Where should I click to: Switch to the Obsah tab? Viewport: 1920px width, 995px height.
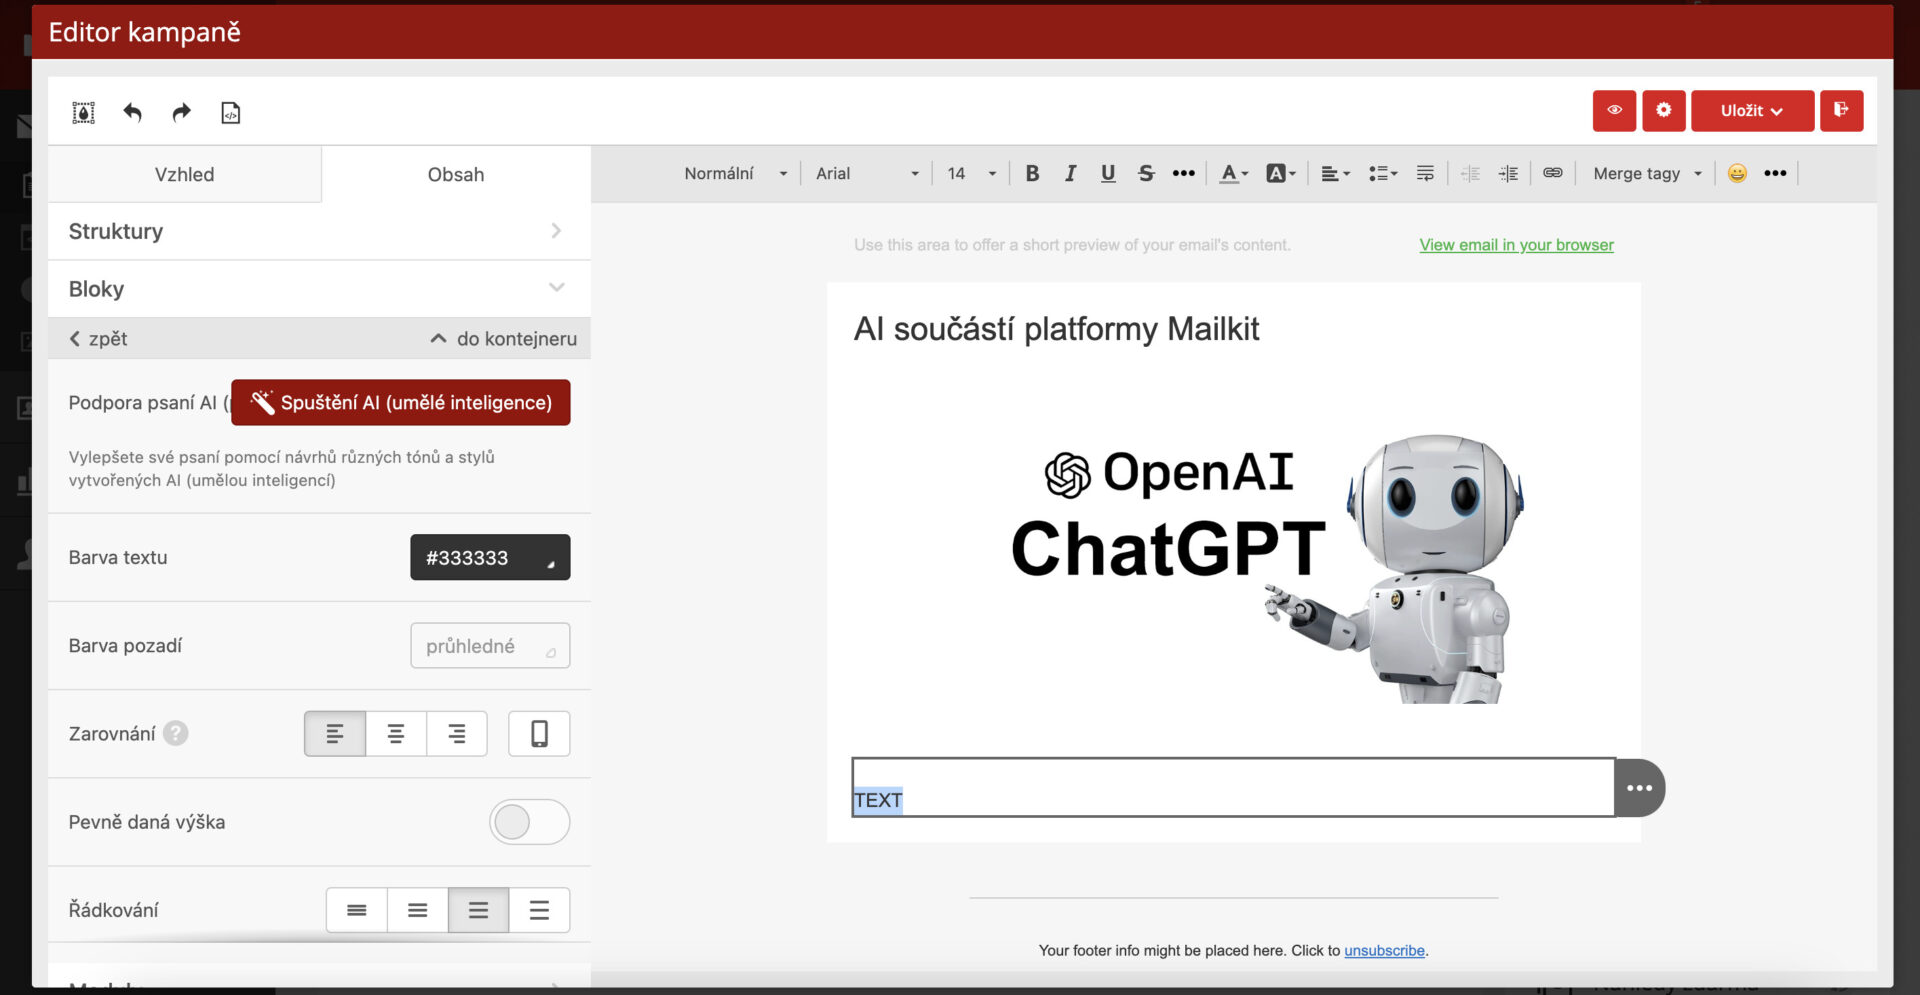456,174
